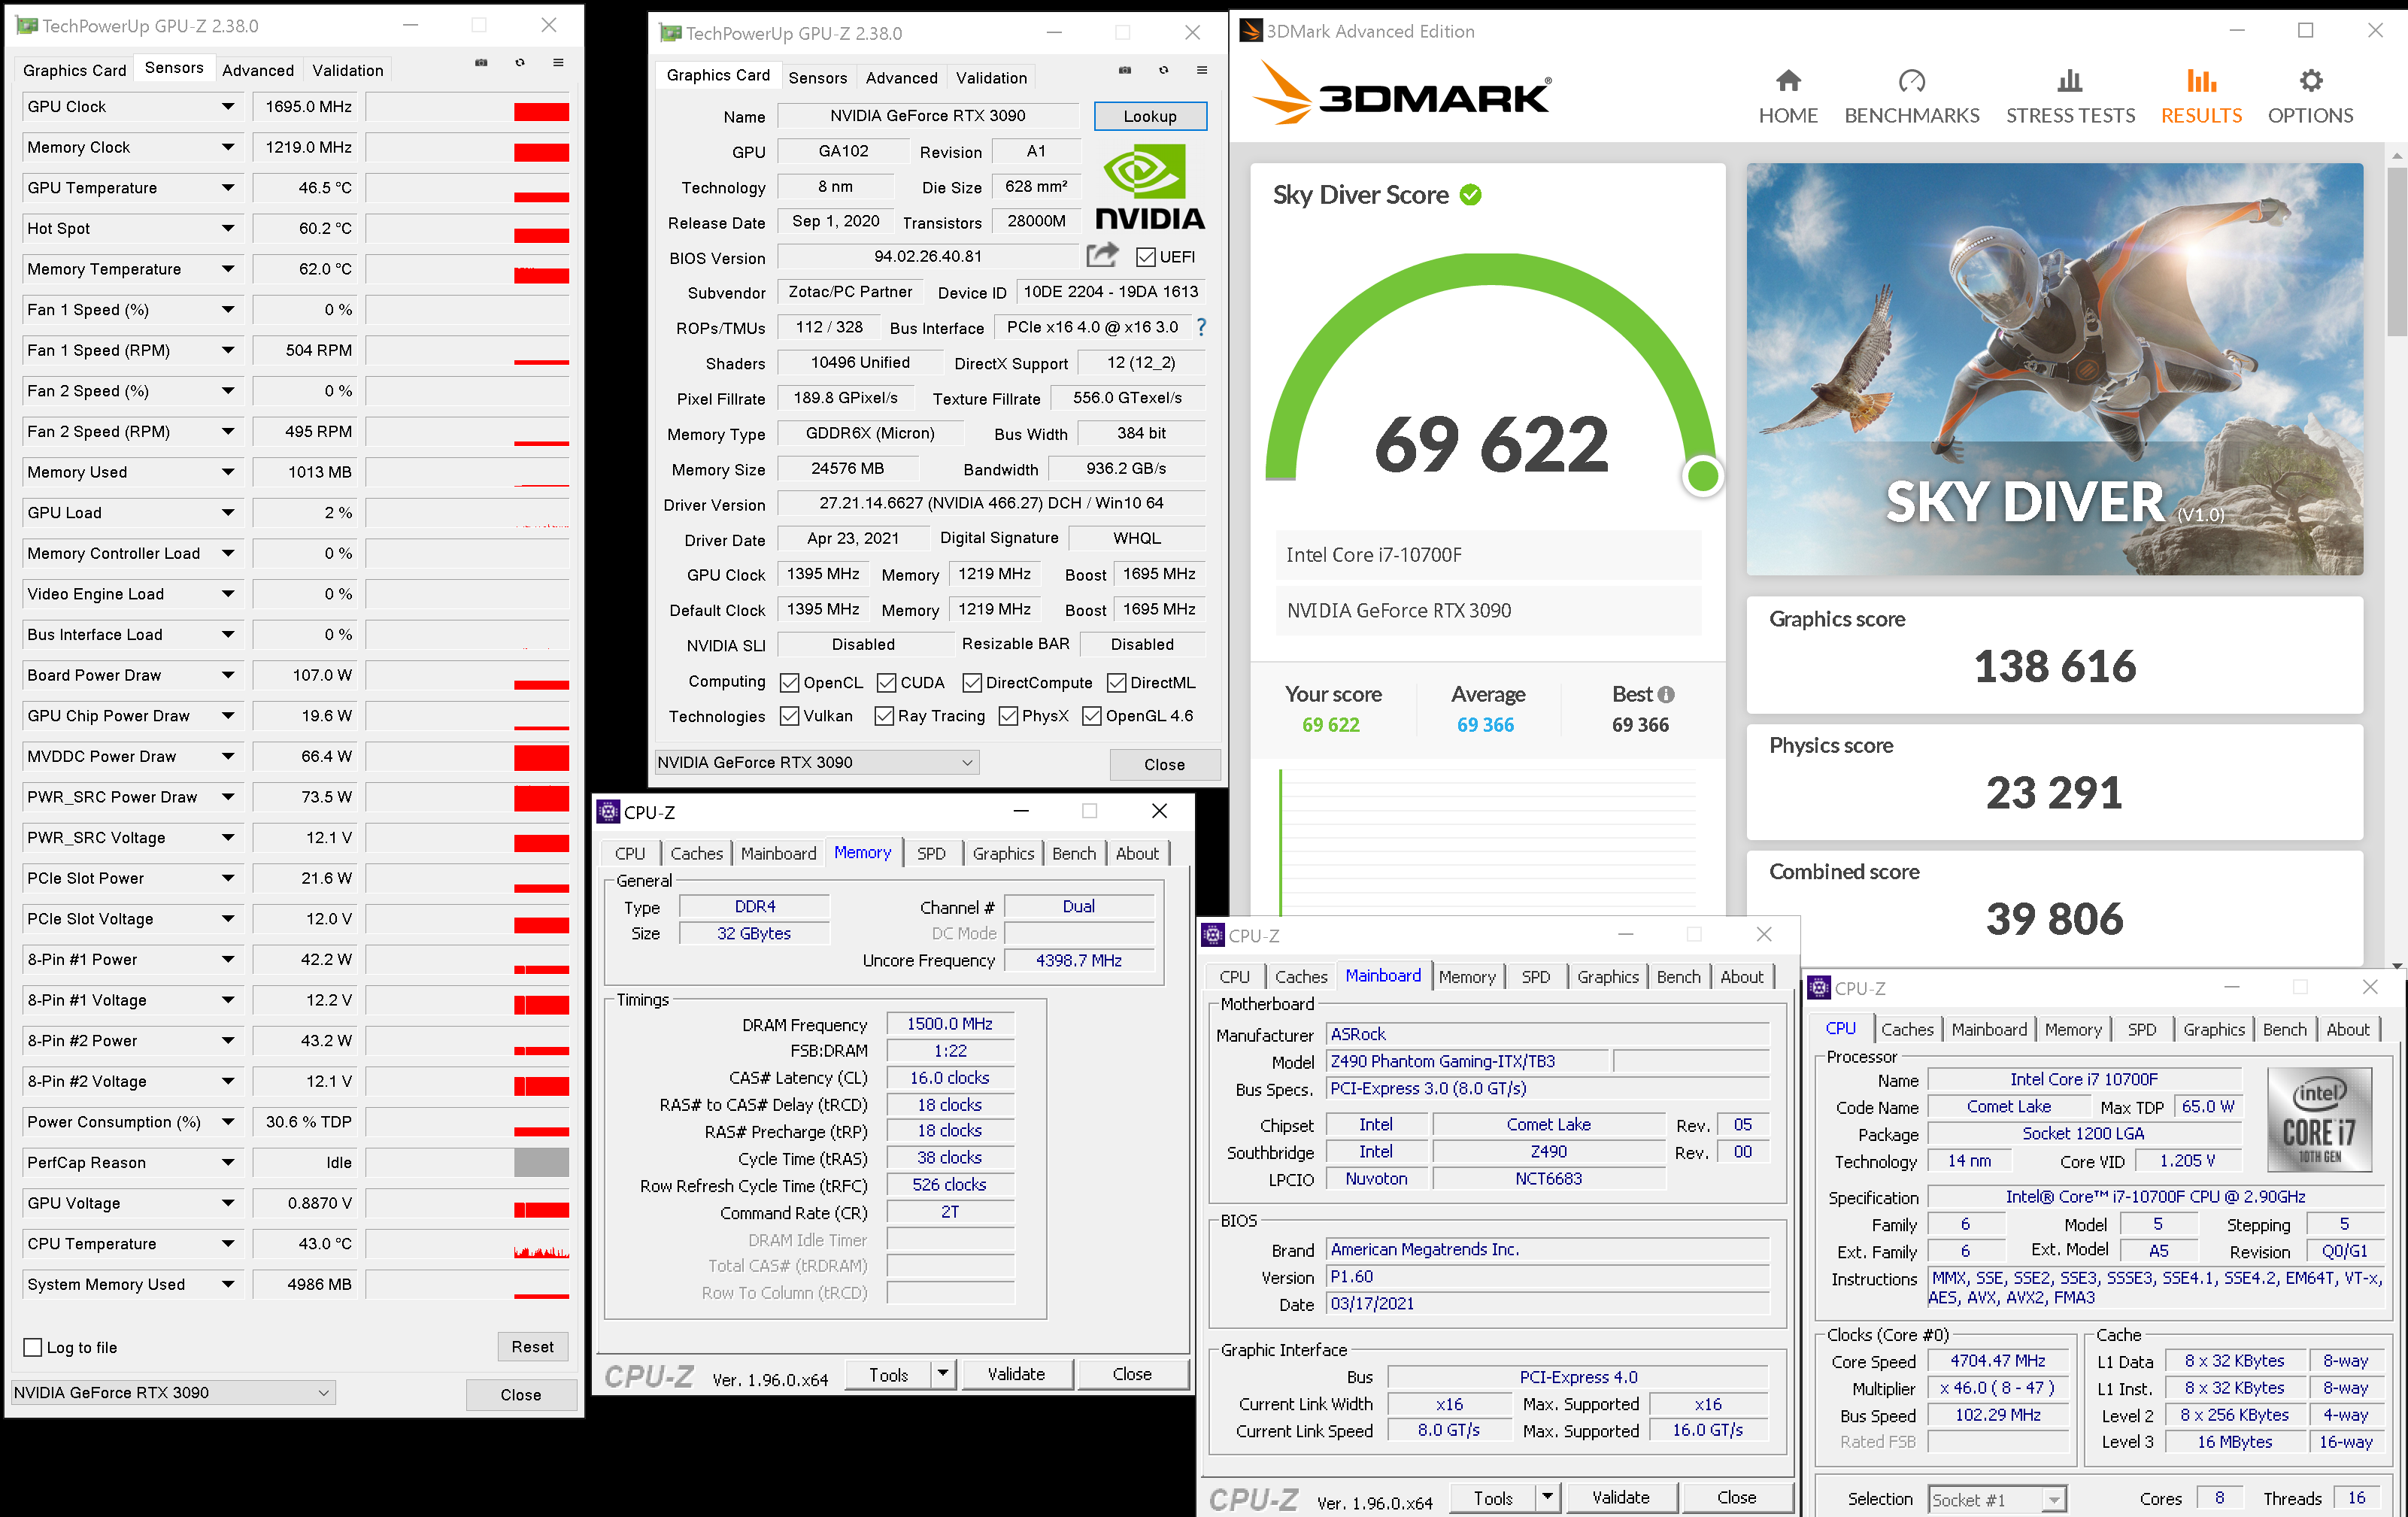Toggle the Ray Tracing checkbox
Viewport: 2408px width, 1517px height.
[x=884, y=716]
